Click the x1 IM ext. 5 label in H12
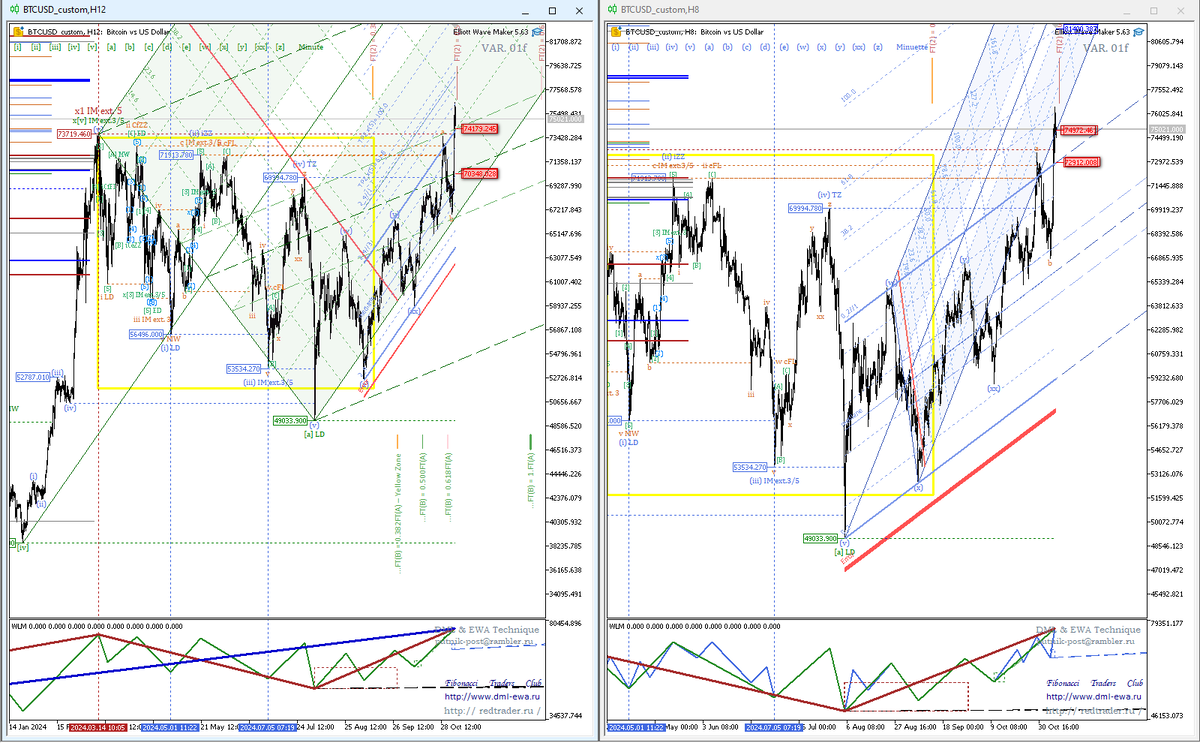Viewport: 1200px width, 743px height. coord(98,110)
